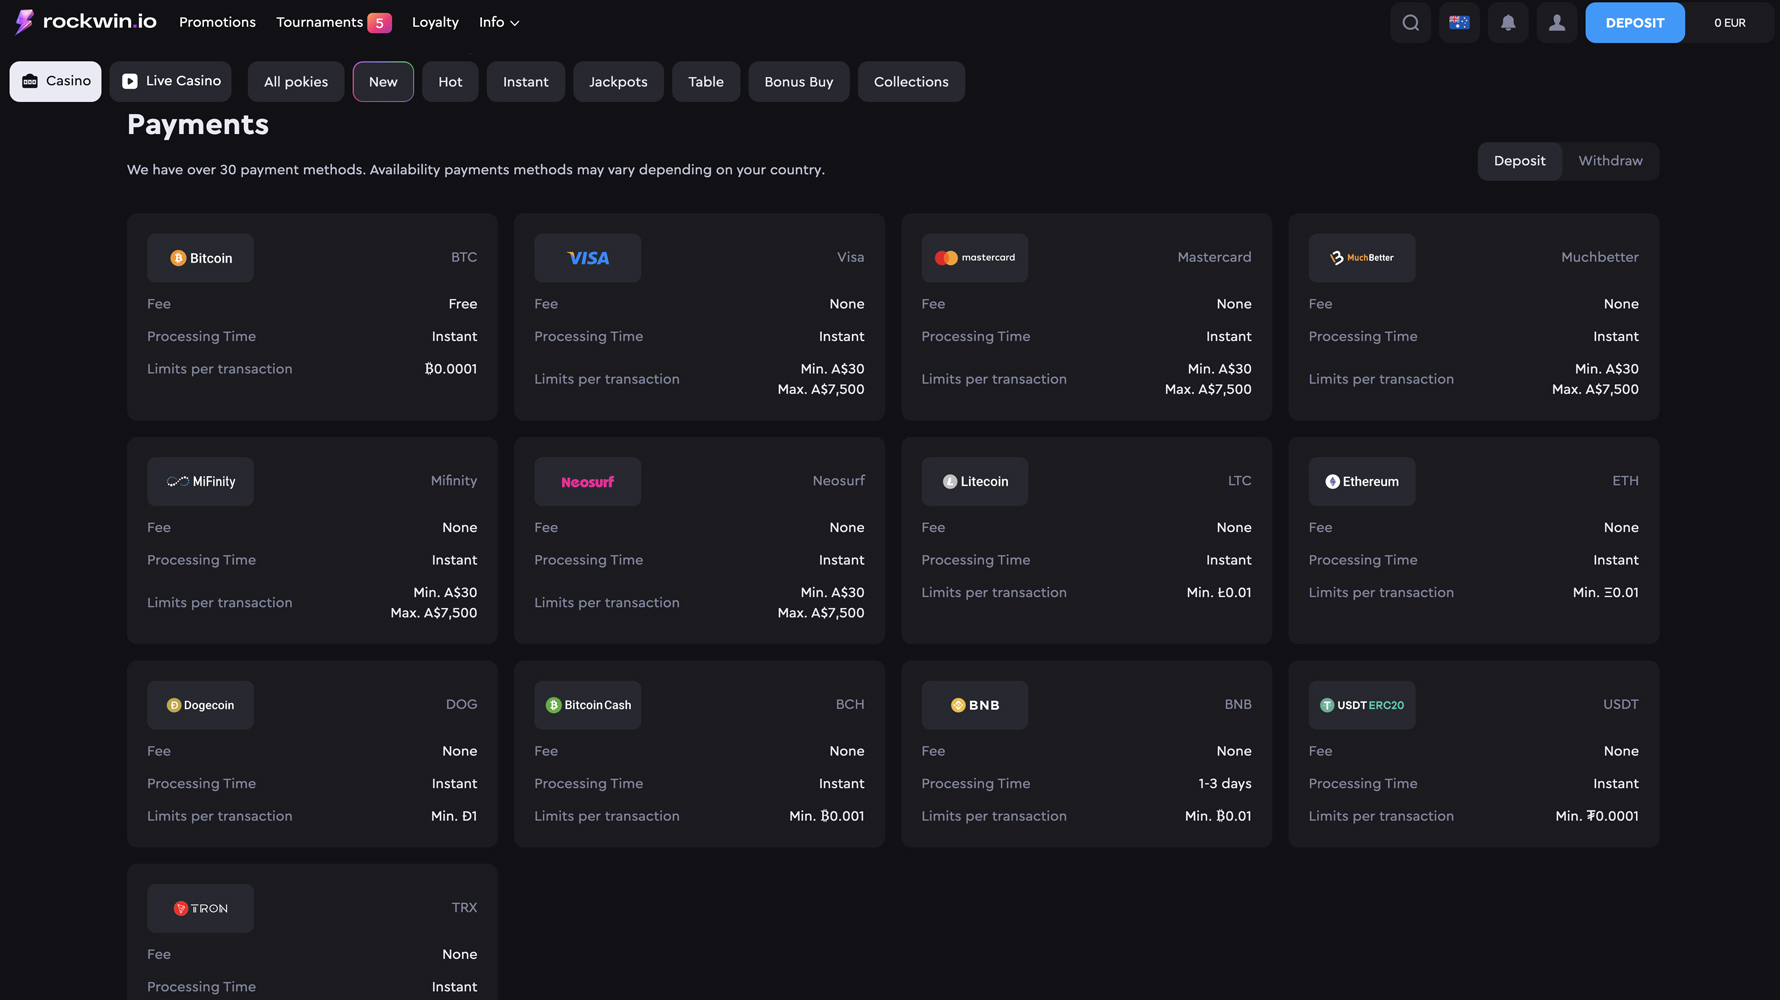
Task: Click the mastercard logo badge
Action: click(974, 258)
